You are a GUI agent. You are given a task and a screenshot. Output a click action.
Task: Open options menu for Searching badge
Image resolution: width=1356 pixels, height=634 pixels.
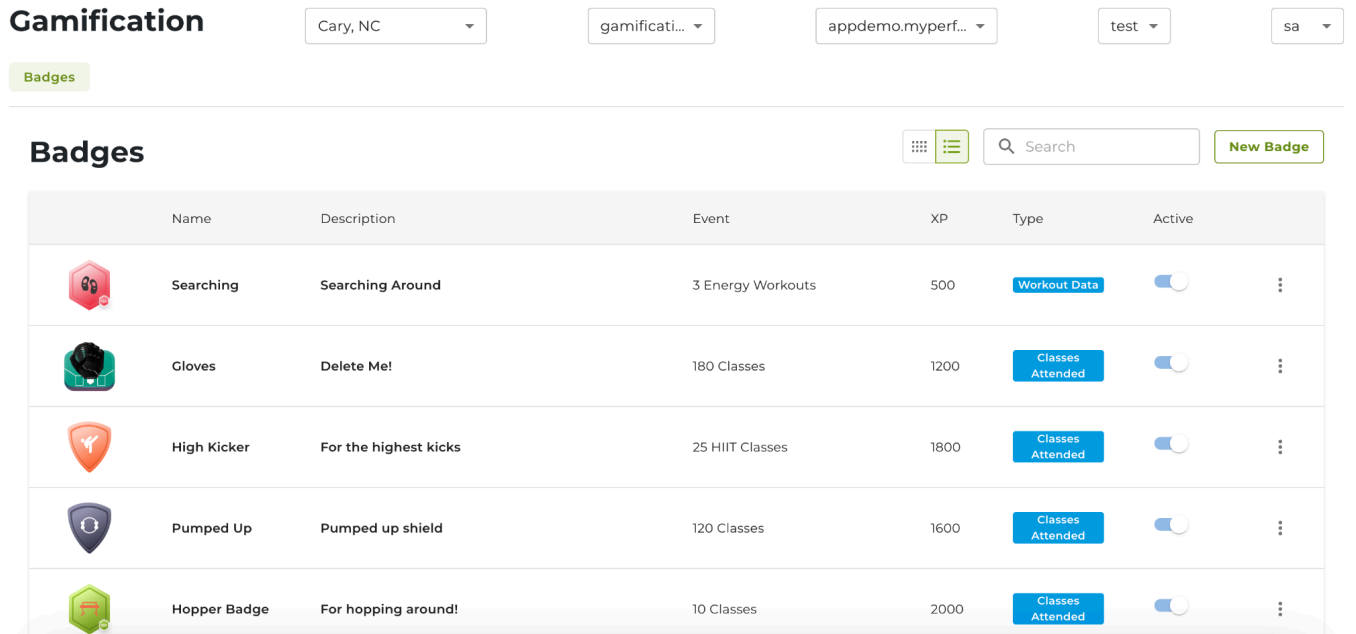[x=1279, y=285]
